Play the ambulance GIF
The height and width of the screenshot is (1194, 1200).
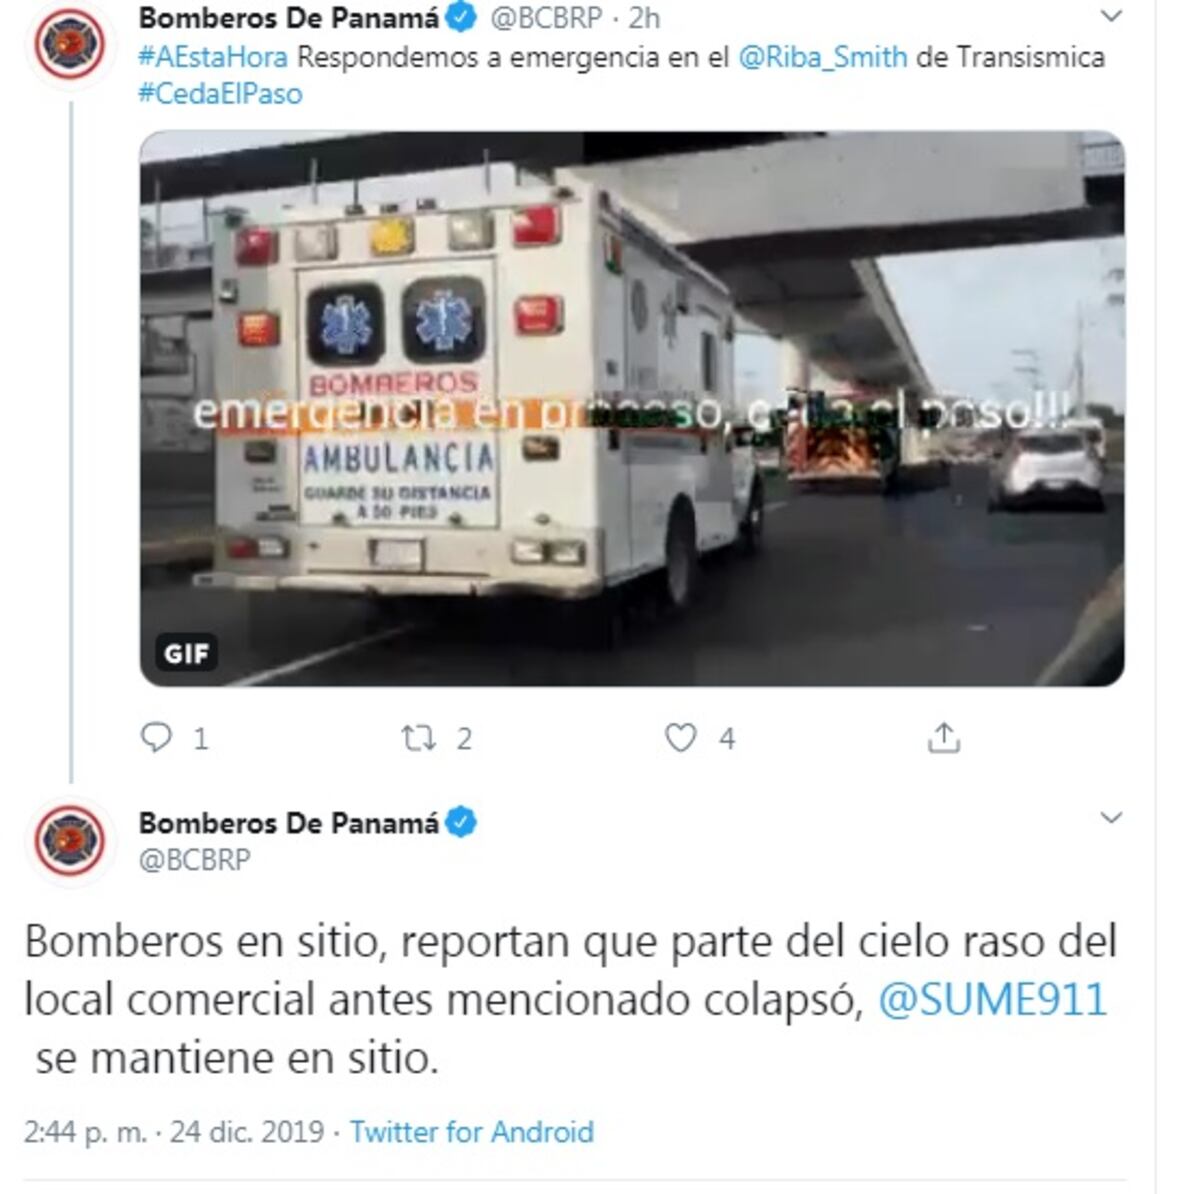[x=632, y=409]
